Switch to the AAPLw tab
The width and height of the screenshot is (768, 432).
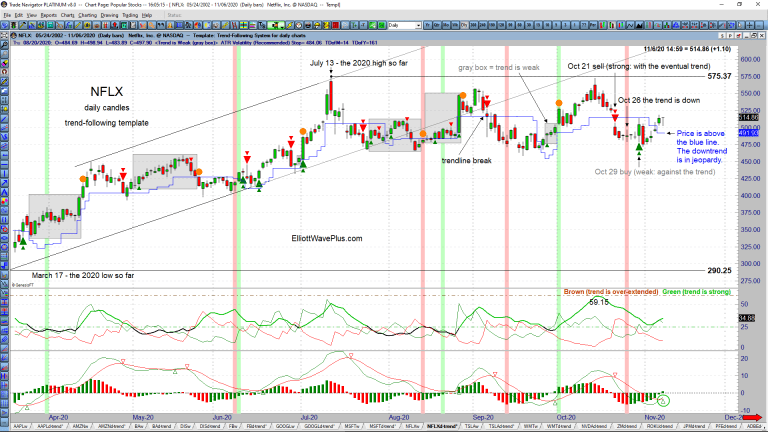20,427
